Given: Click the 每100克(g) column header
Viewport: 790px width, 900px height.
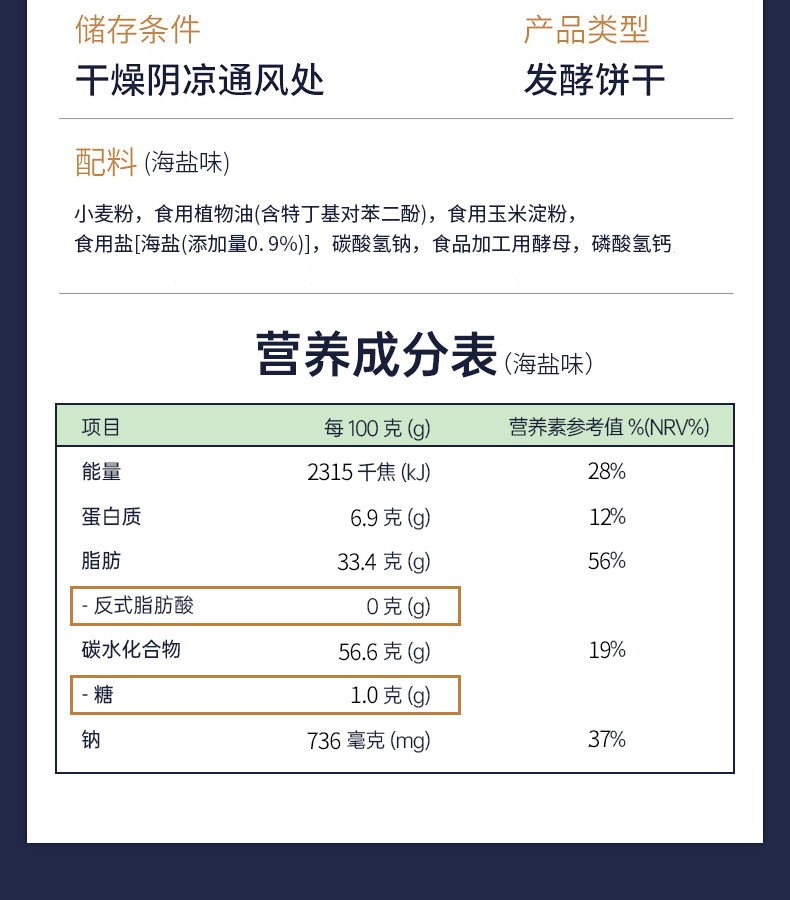Looking at the screenshot, I should [x=377, y=428].
